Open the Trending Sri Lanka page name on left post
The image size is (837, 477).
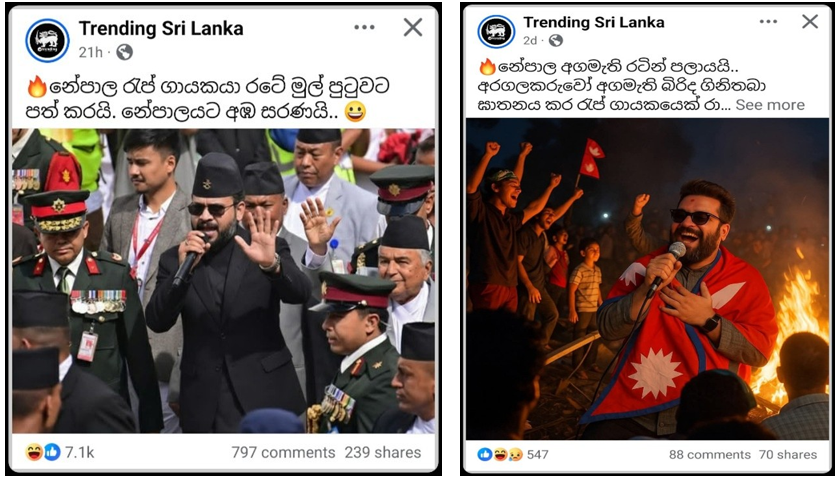click(x=161, y=28)
